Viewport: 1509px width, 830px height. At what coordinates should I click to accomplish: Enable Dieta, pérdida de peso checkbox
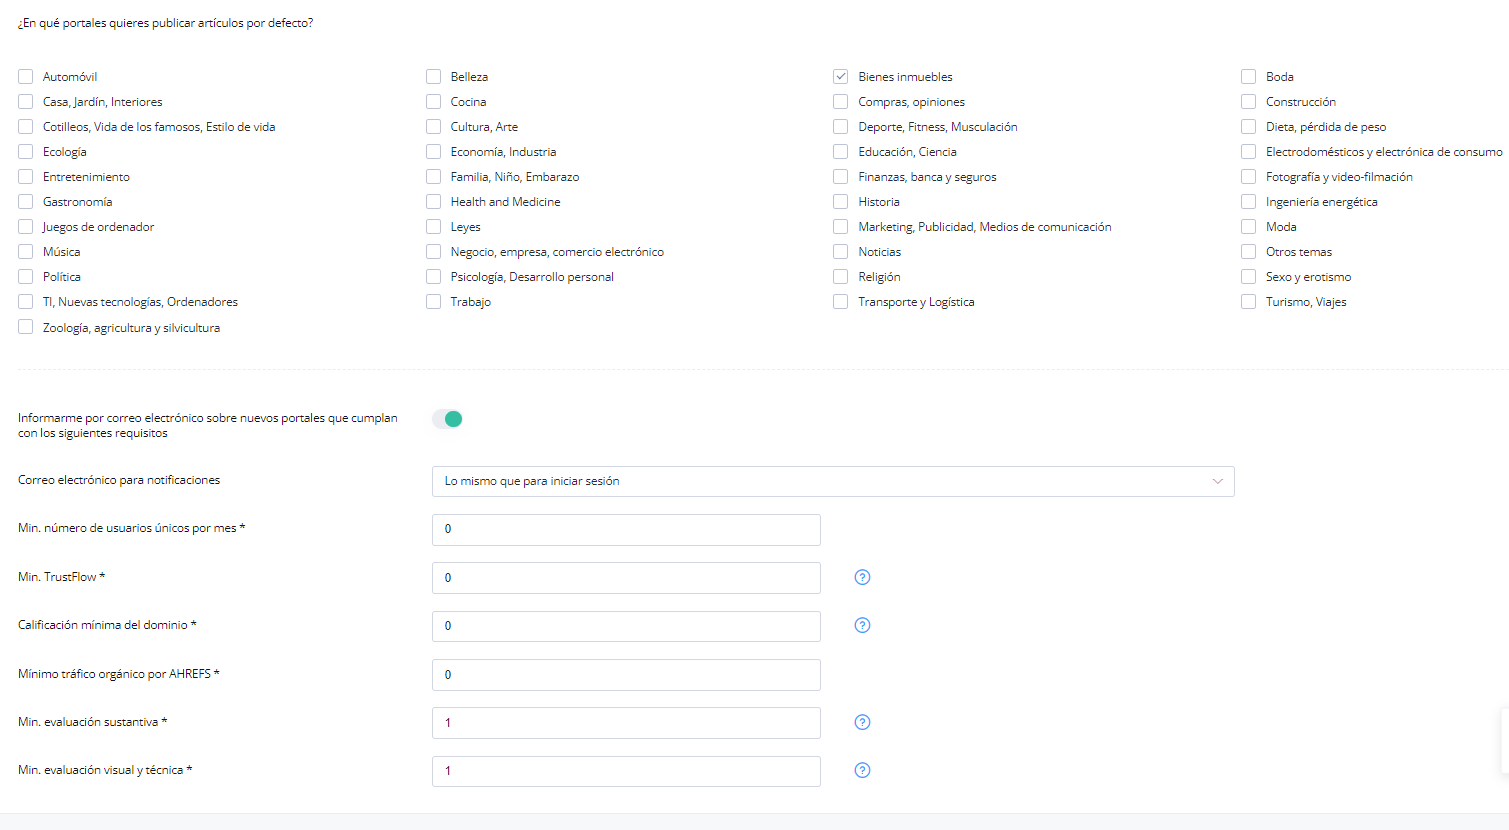click(x=1249, y=126)
